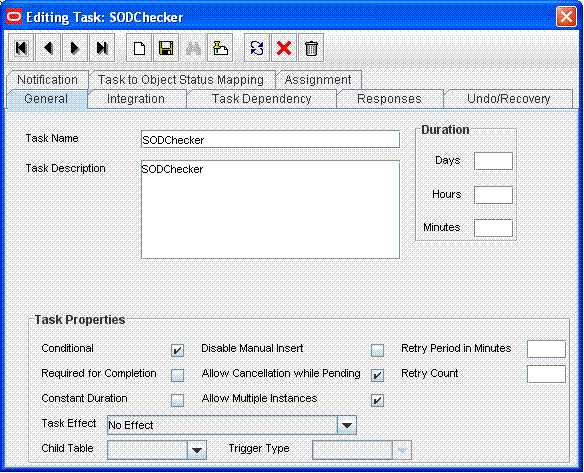Uncheck Allow Cancellation while Pending
The width and height of the screenshot is (584, 473).
tap(377, 375)
